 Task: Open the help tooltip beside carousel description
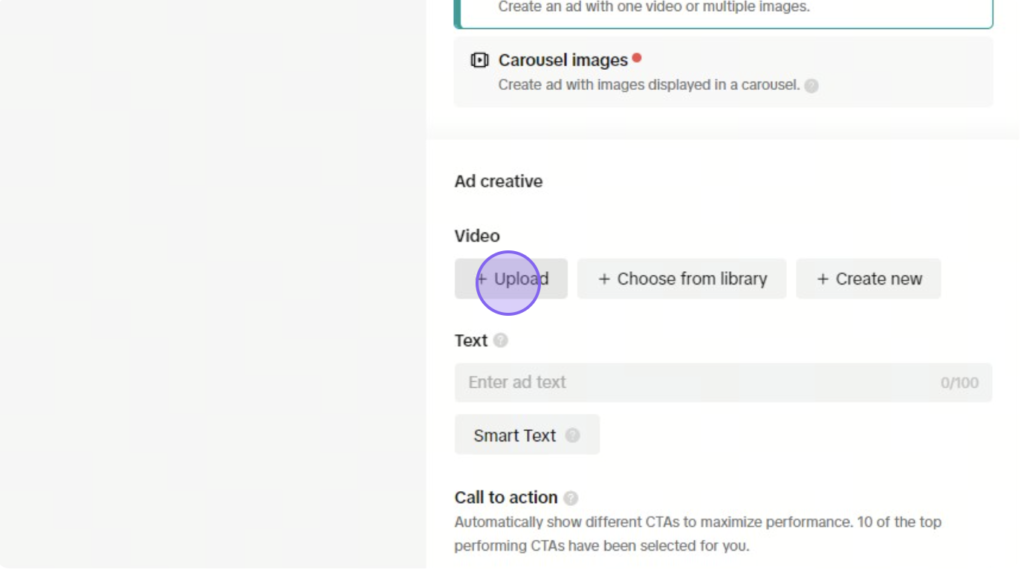point(811,86)
